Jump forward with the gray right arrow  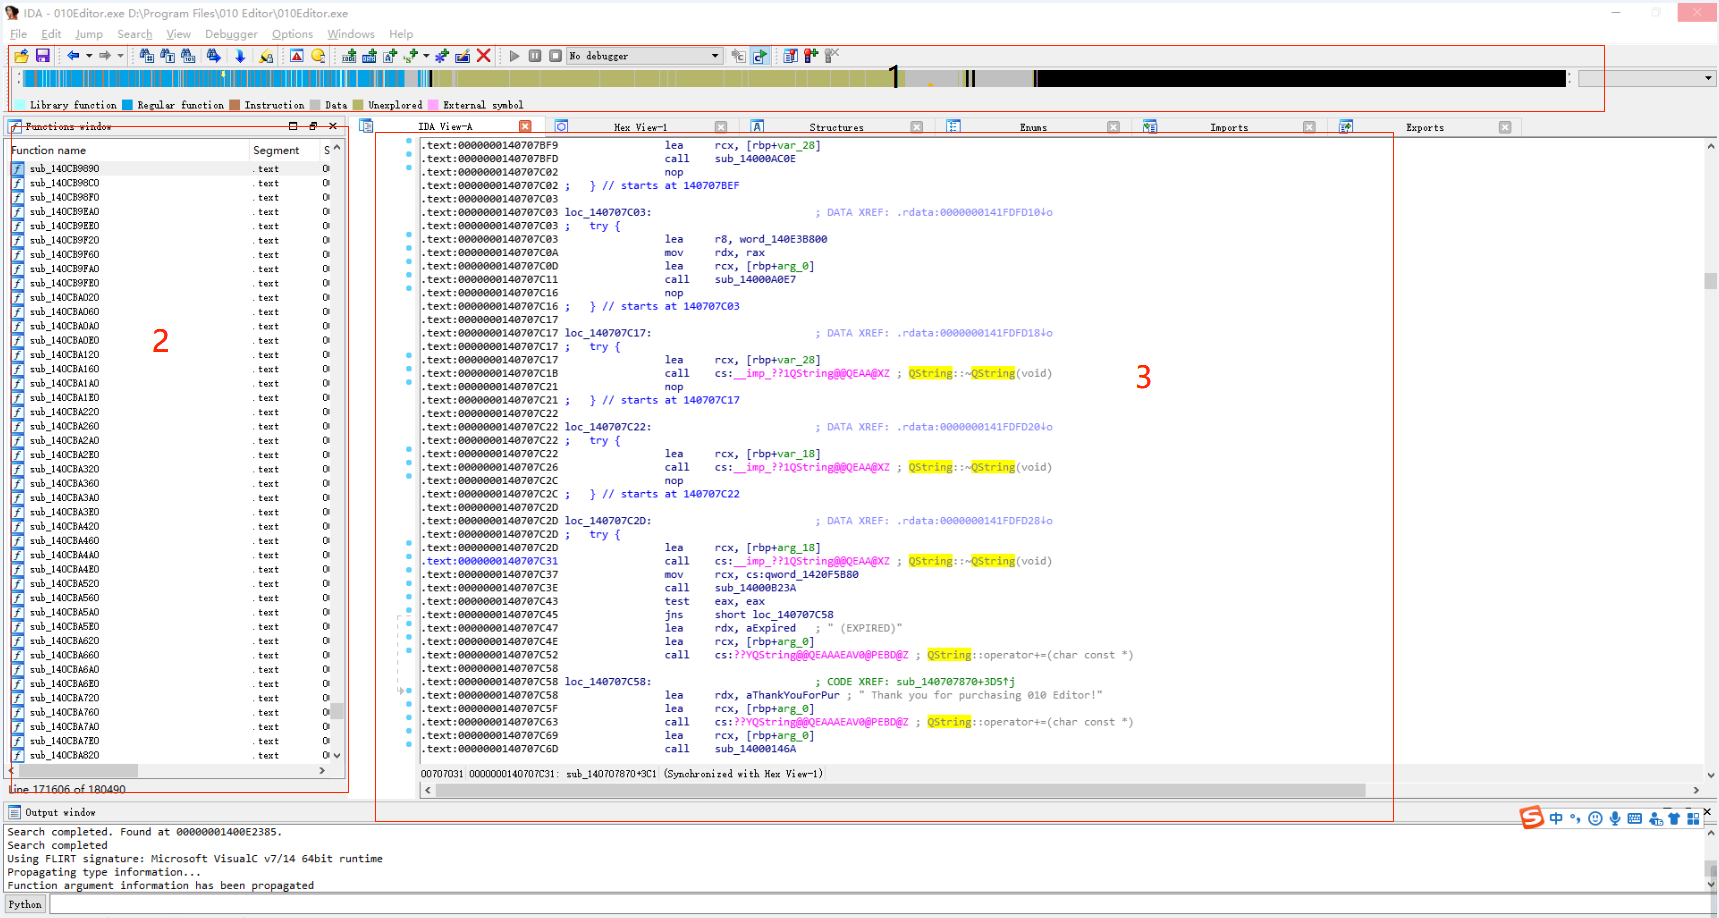(105, 56)
